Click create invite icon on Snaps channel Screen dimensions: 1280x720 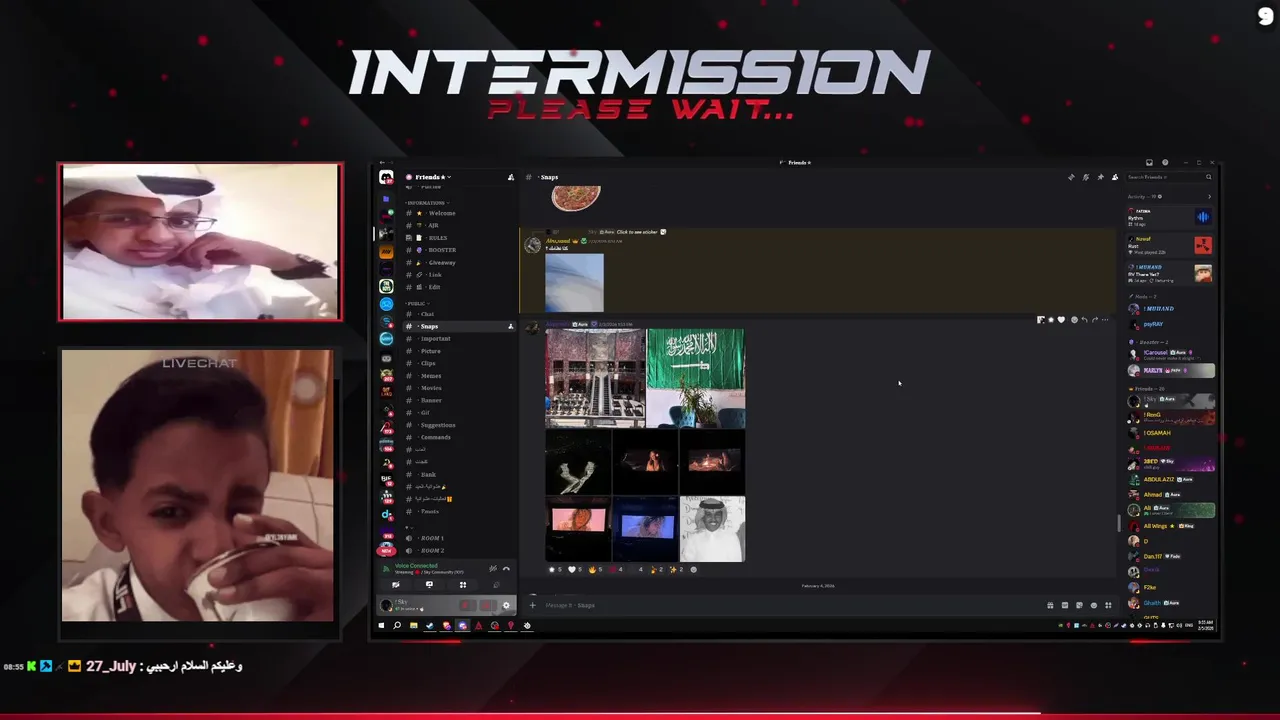point(510,326)
